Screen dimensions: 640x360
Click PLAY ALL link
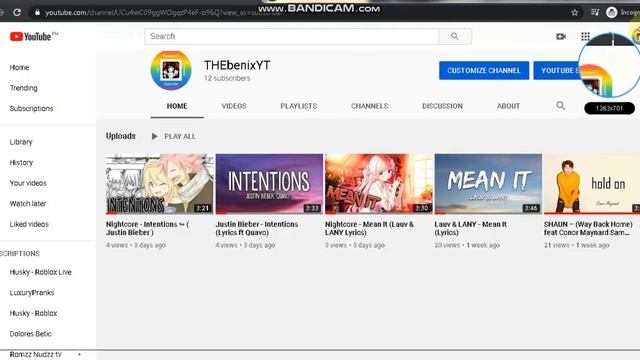(x=180, y=136)
